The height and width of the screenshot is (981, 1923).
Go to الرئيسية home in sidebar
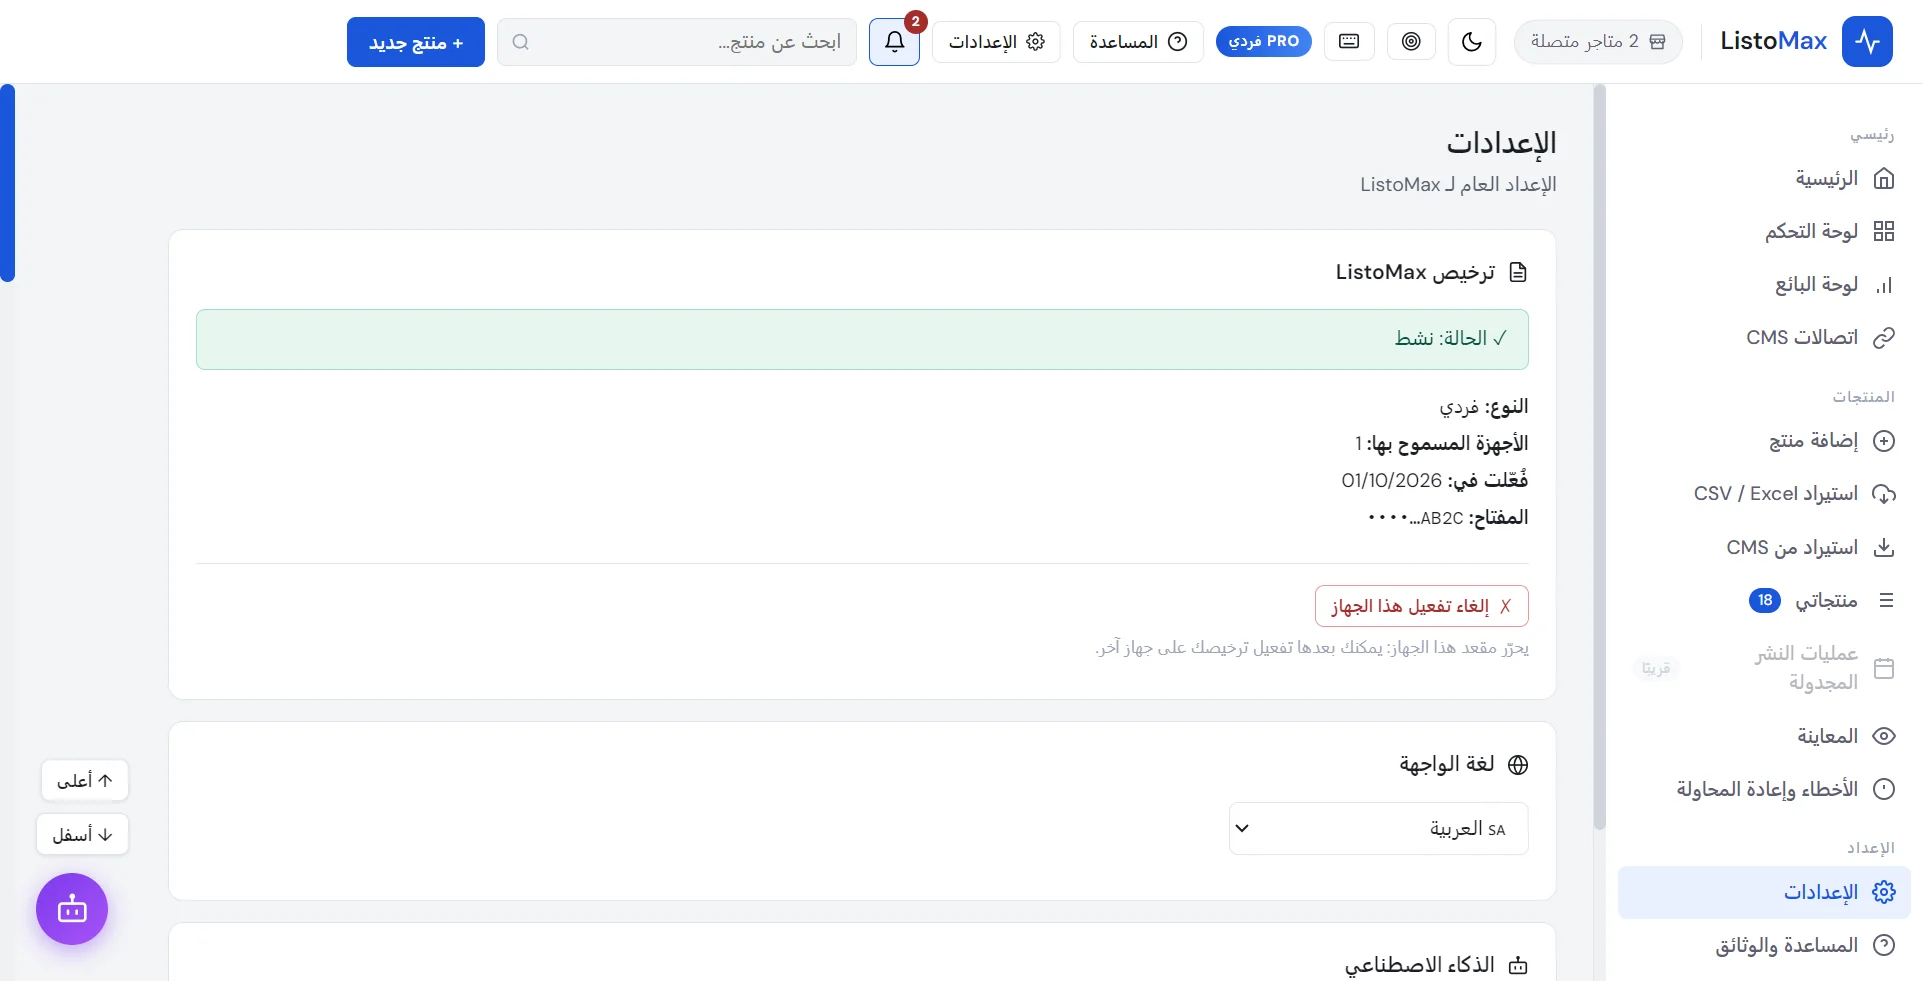coord(1764,179)
